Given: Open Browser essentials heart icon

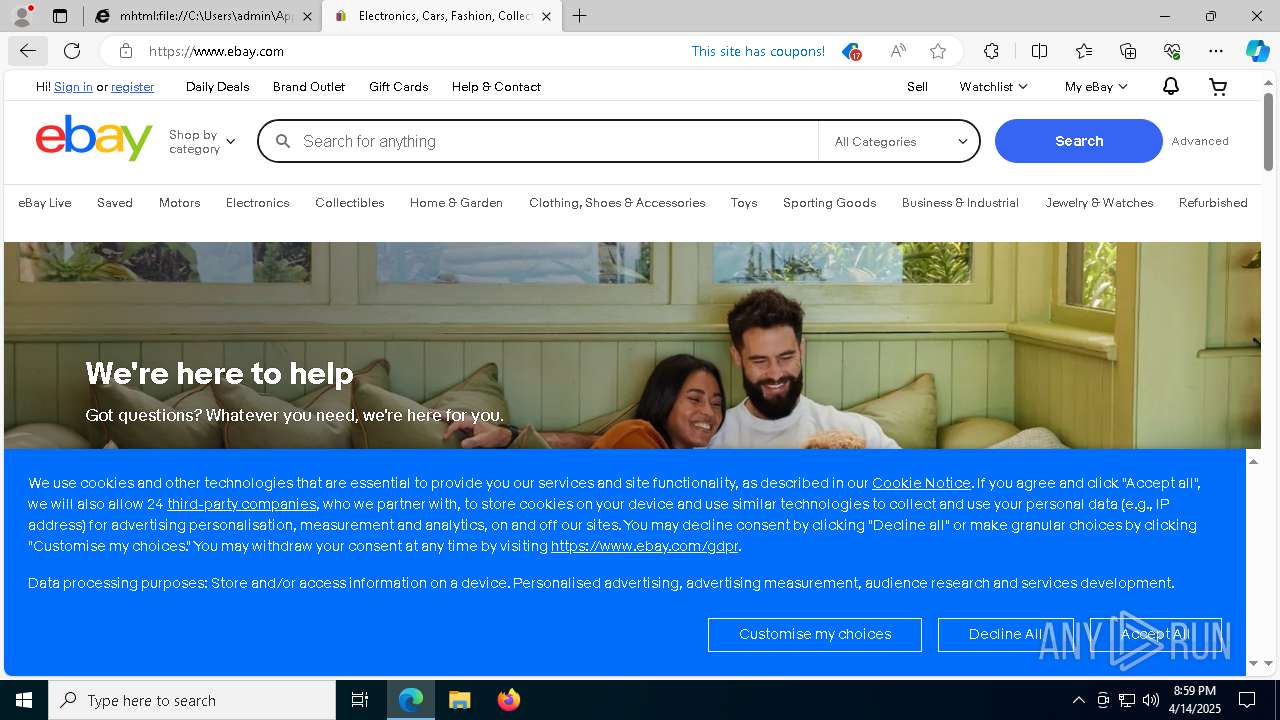Looking at the screenshot, I should point(1172,51).
